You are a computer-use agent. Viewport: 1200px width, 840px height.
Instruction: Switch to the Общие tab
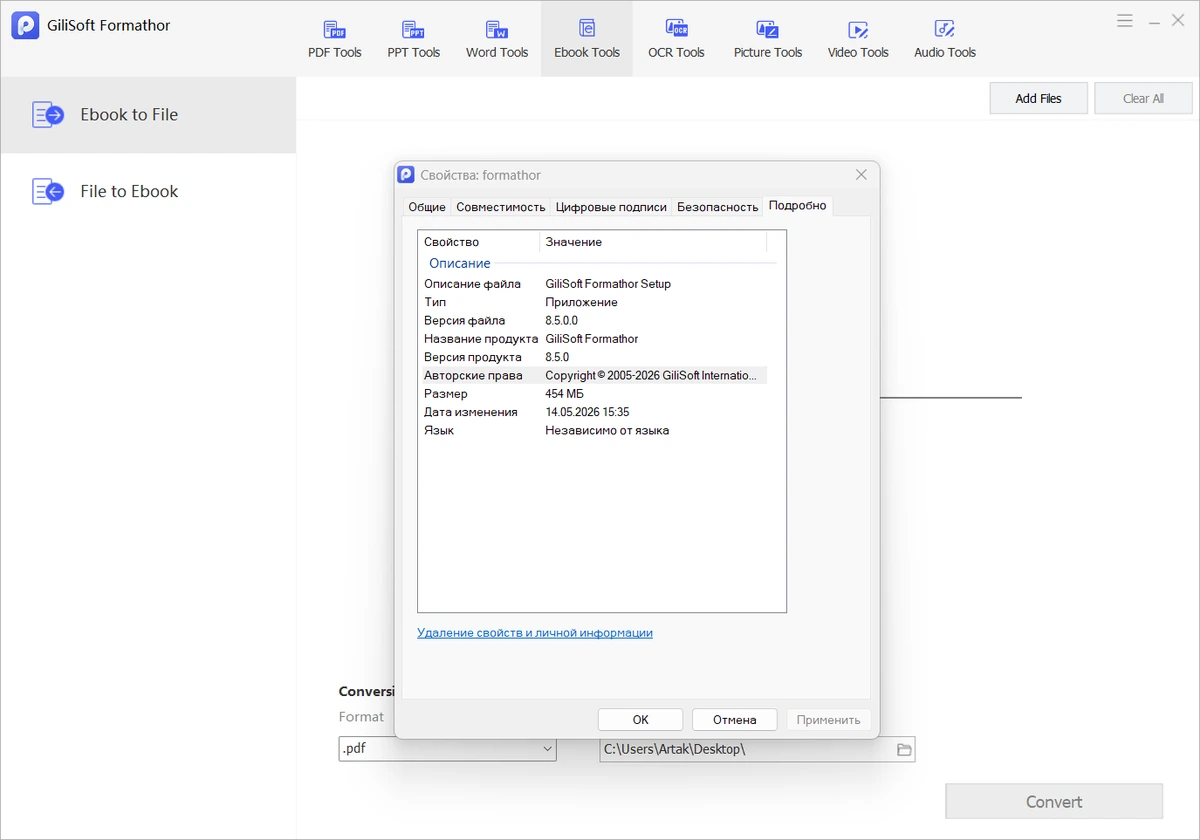pos(427,207)
